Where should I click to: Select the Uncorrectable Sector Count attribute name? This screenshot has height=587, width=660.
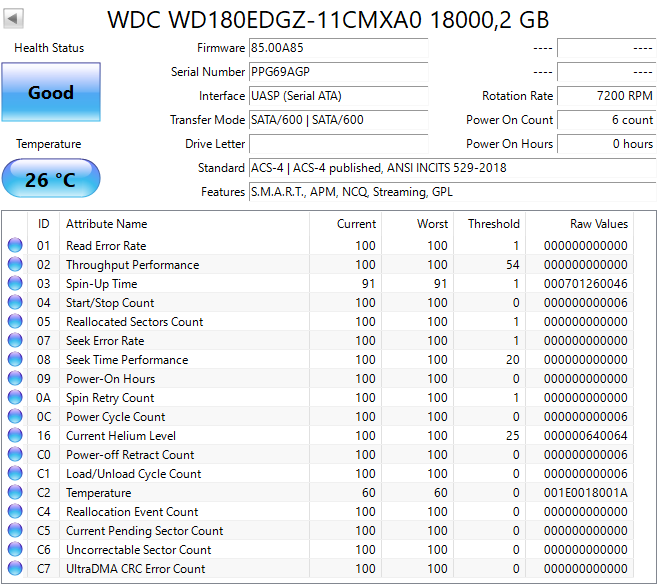(138, 550)
